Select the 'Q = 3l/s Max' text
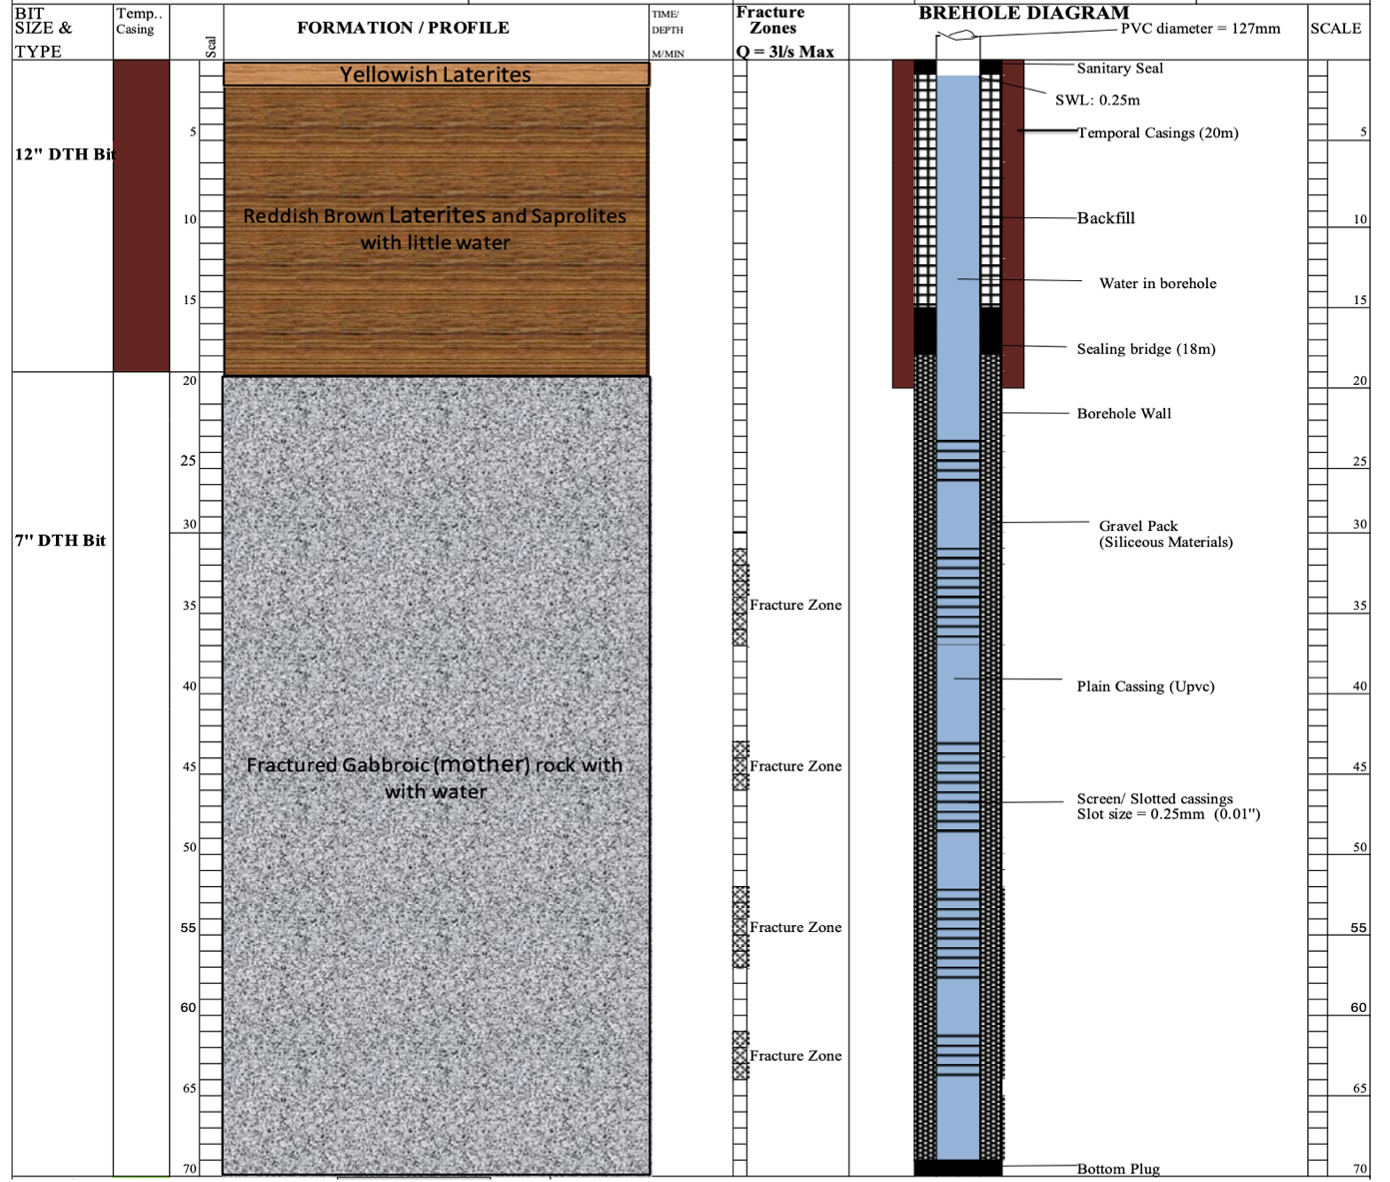Screen dimensions: 1390x1182 coord(786,51)
